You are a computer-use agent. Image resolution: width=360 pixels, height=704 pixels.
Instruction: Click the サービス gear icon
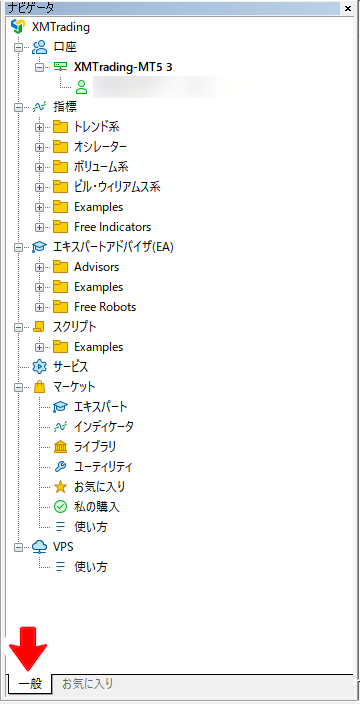(39, 367)
